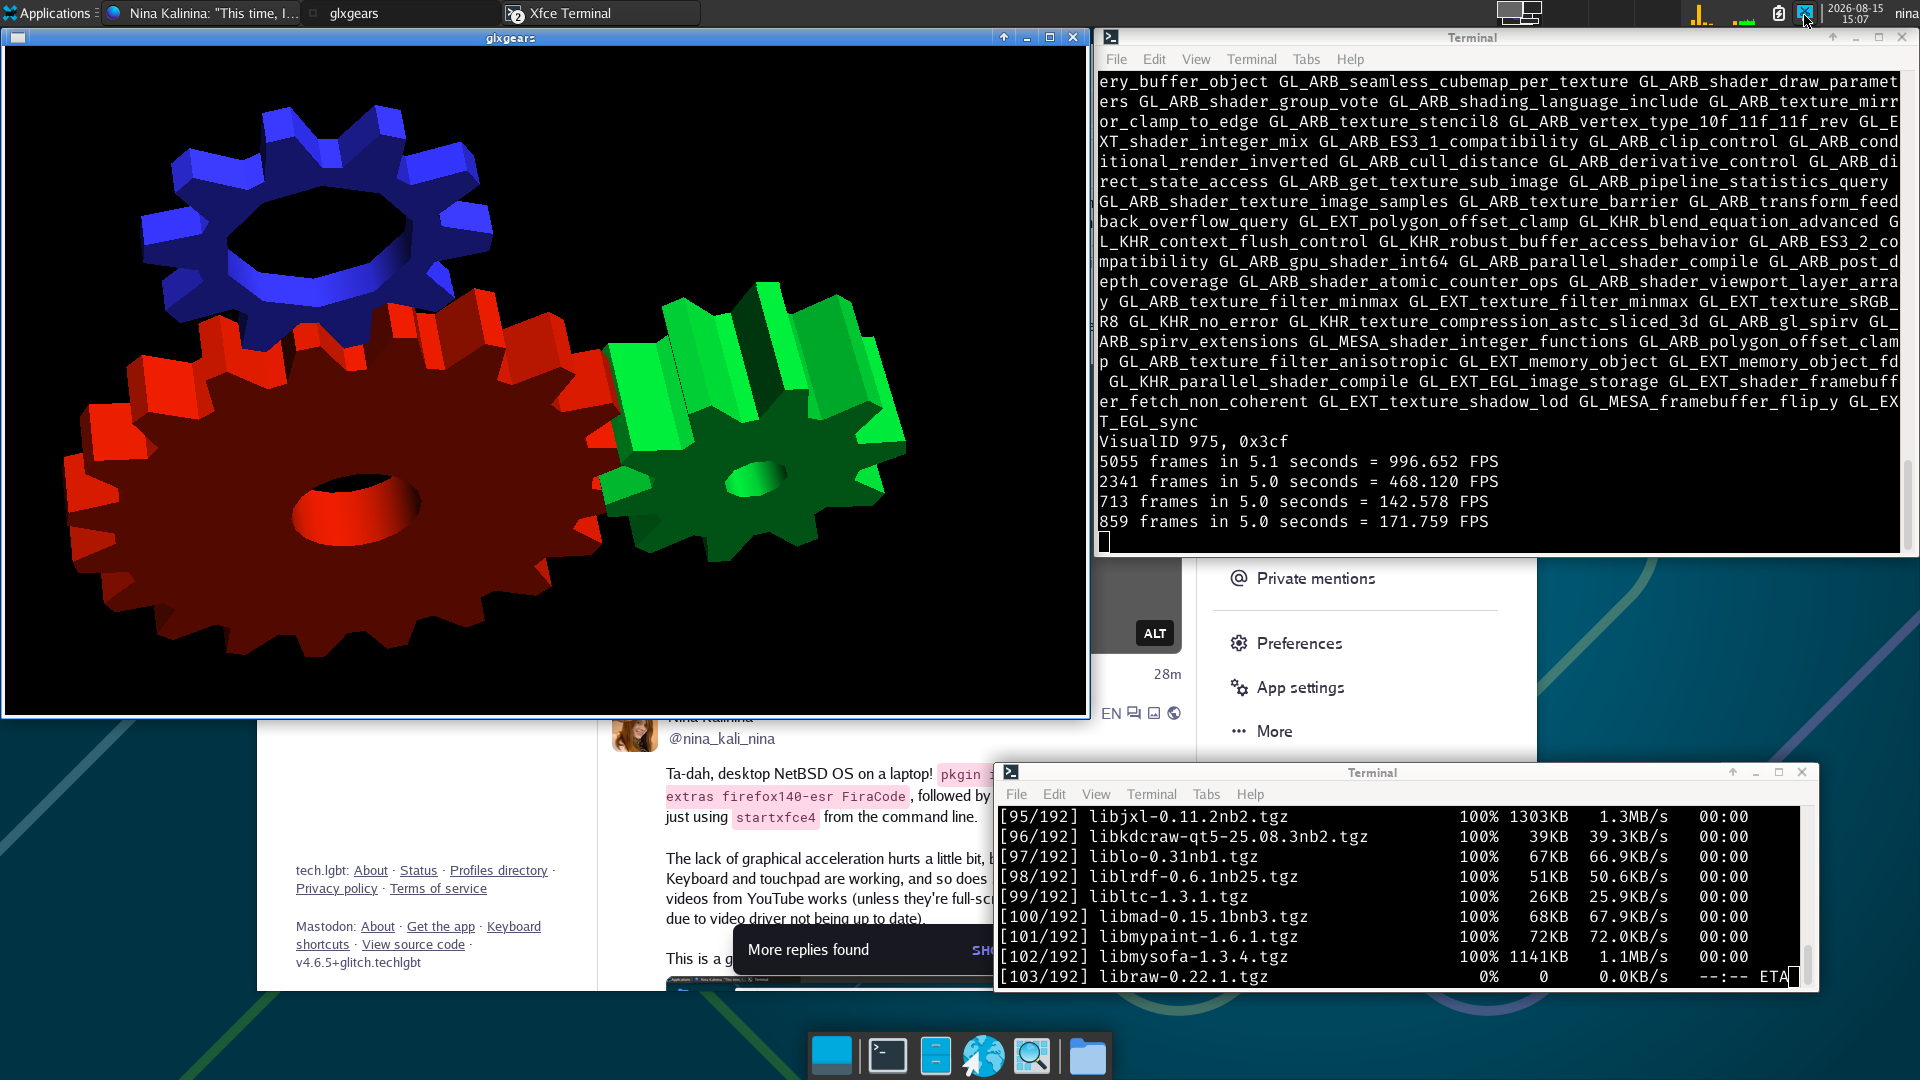Open the Get the app link
Image resolution: width=1920 pixels, height=1080 pixels.
441,926
